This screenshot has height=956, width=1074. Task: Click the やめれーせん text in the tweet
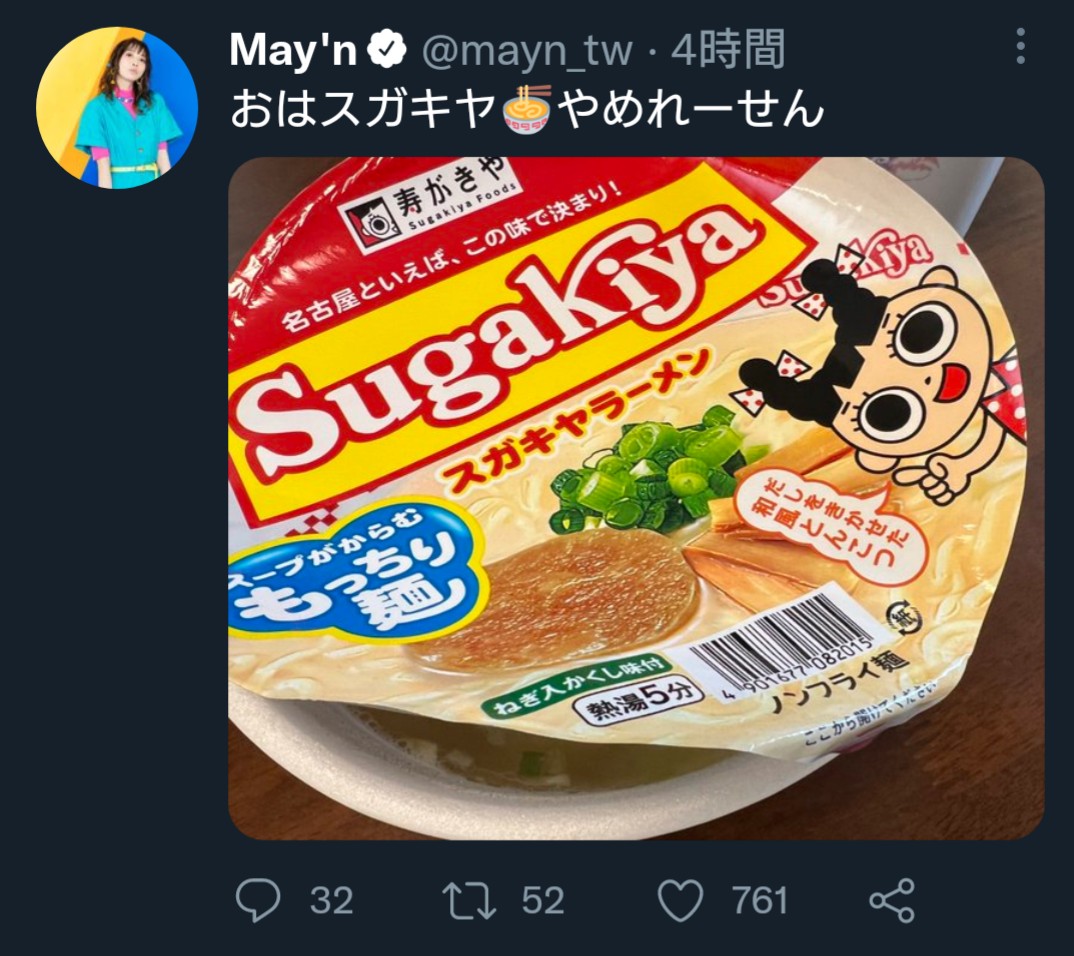pyautogui.click(x=690, y=110)
